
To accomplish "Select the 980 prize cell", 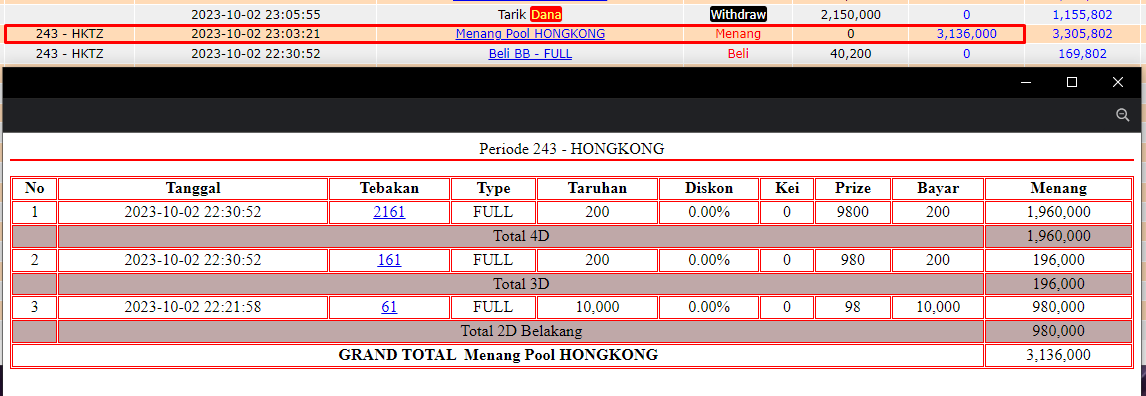I will coord(853,259).
